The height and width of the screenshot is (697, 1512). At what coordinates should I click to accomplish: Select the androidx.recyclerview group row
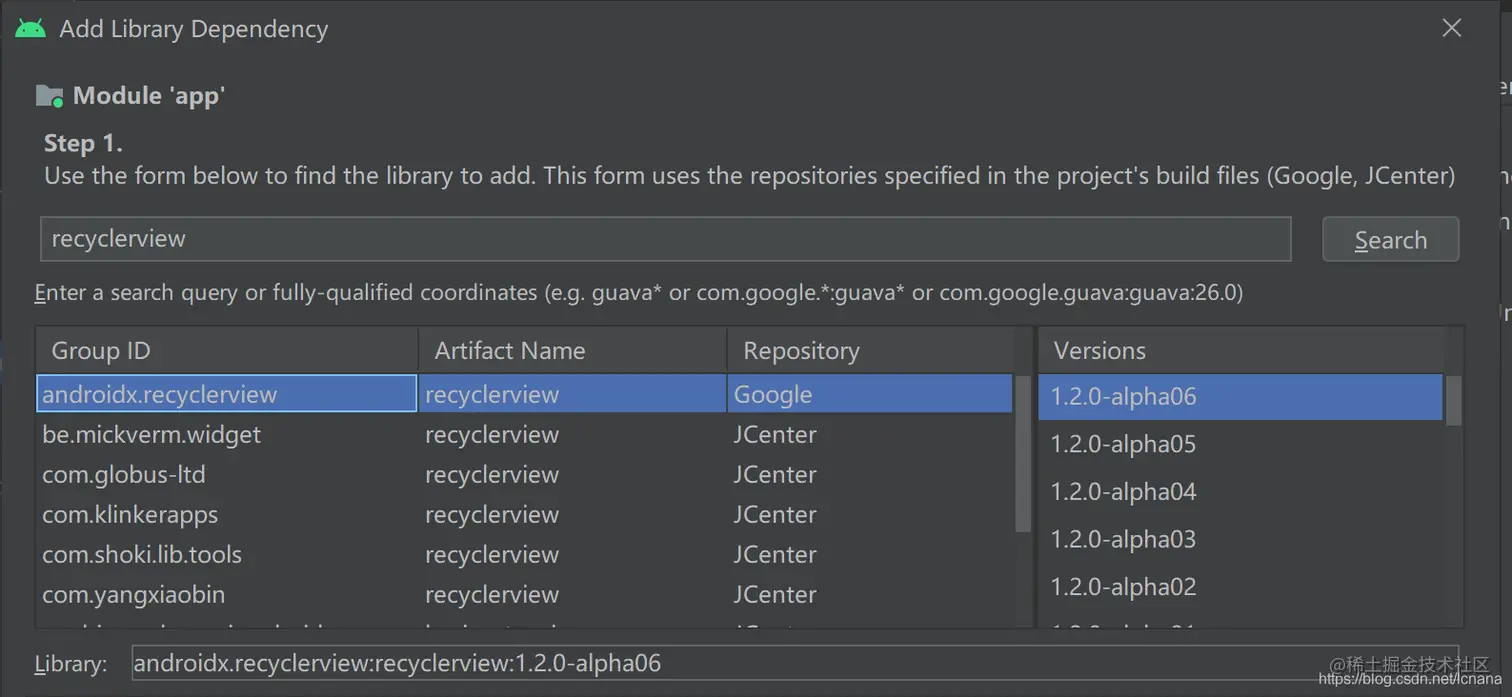[226, 394]
